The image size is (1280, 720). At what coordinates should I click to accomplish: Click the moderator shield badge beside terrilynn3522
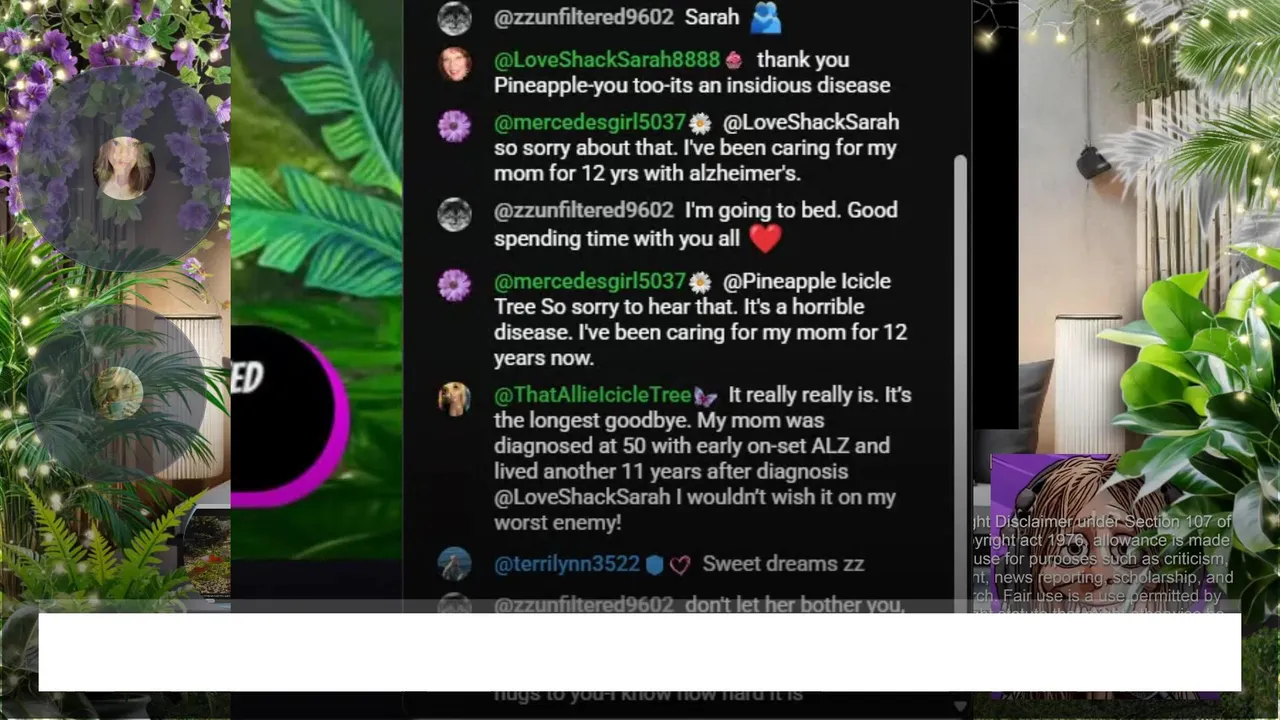click(x=654, y=565)
